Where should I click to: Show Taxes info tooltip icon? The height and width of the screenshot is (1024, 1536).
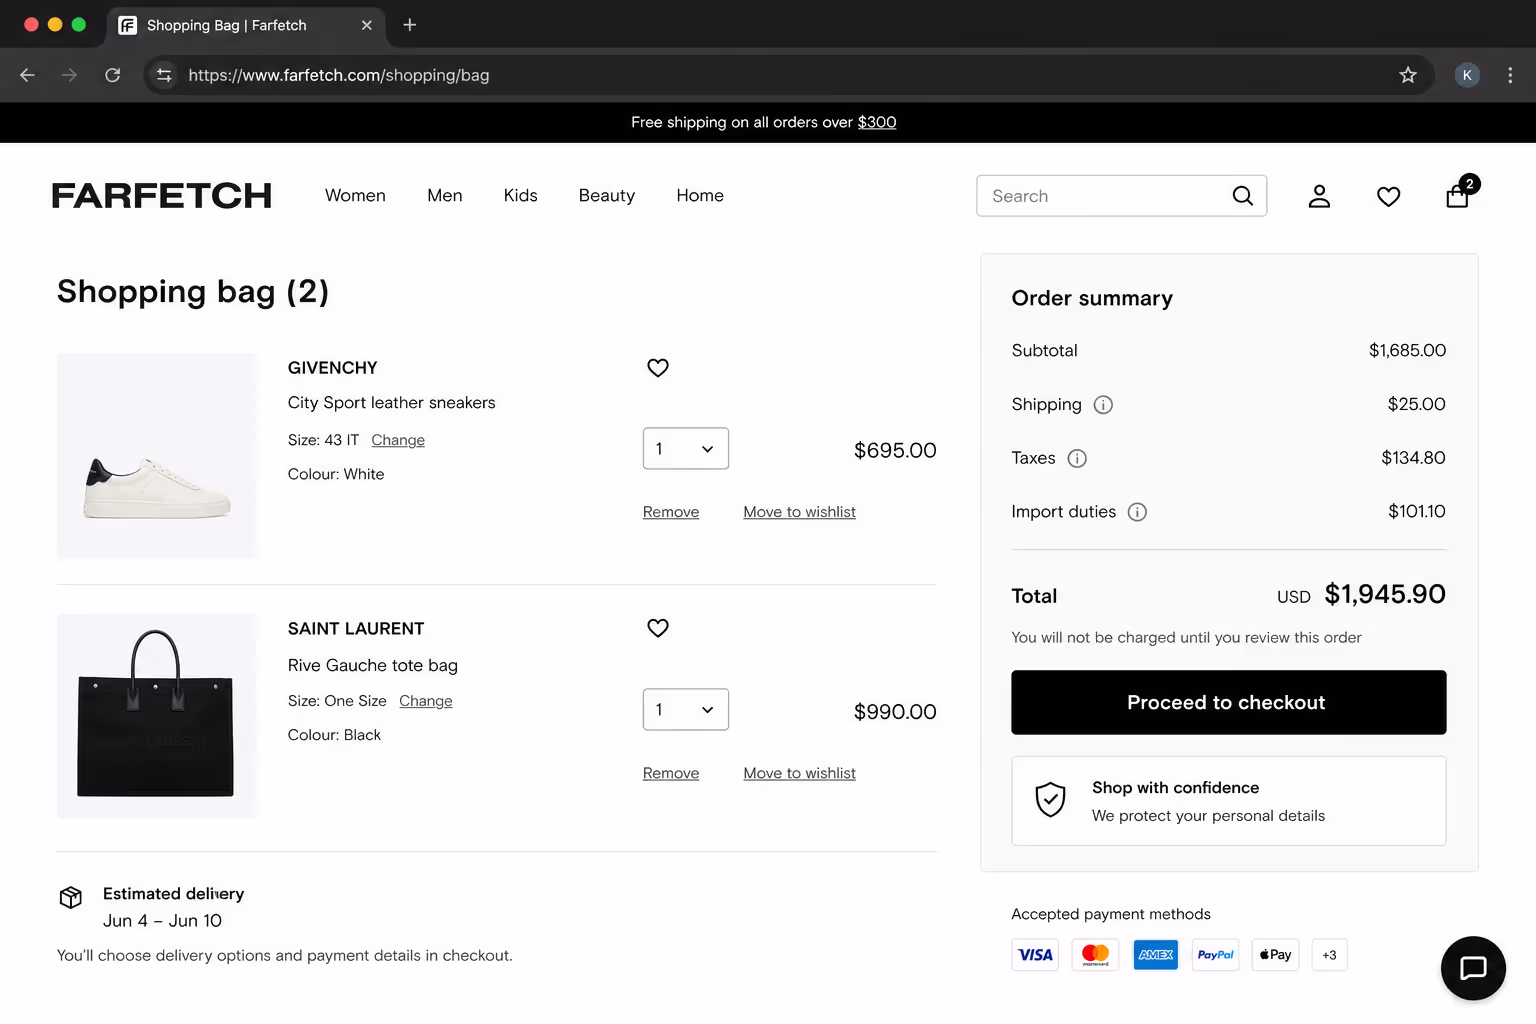(x=1077, y=458)
